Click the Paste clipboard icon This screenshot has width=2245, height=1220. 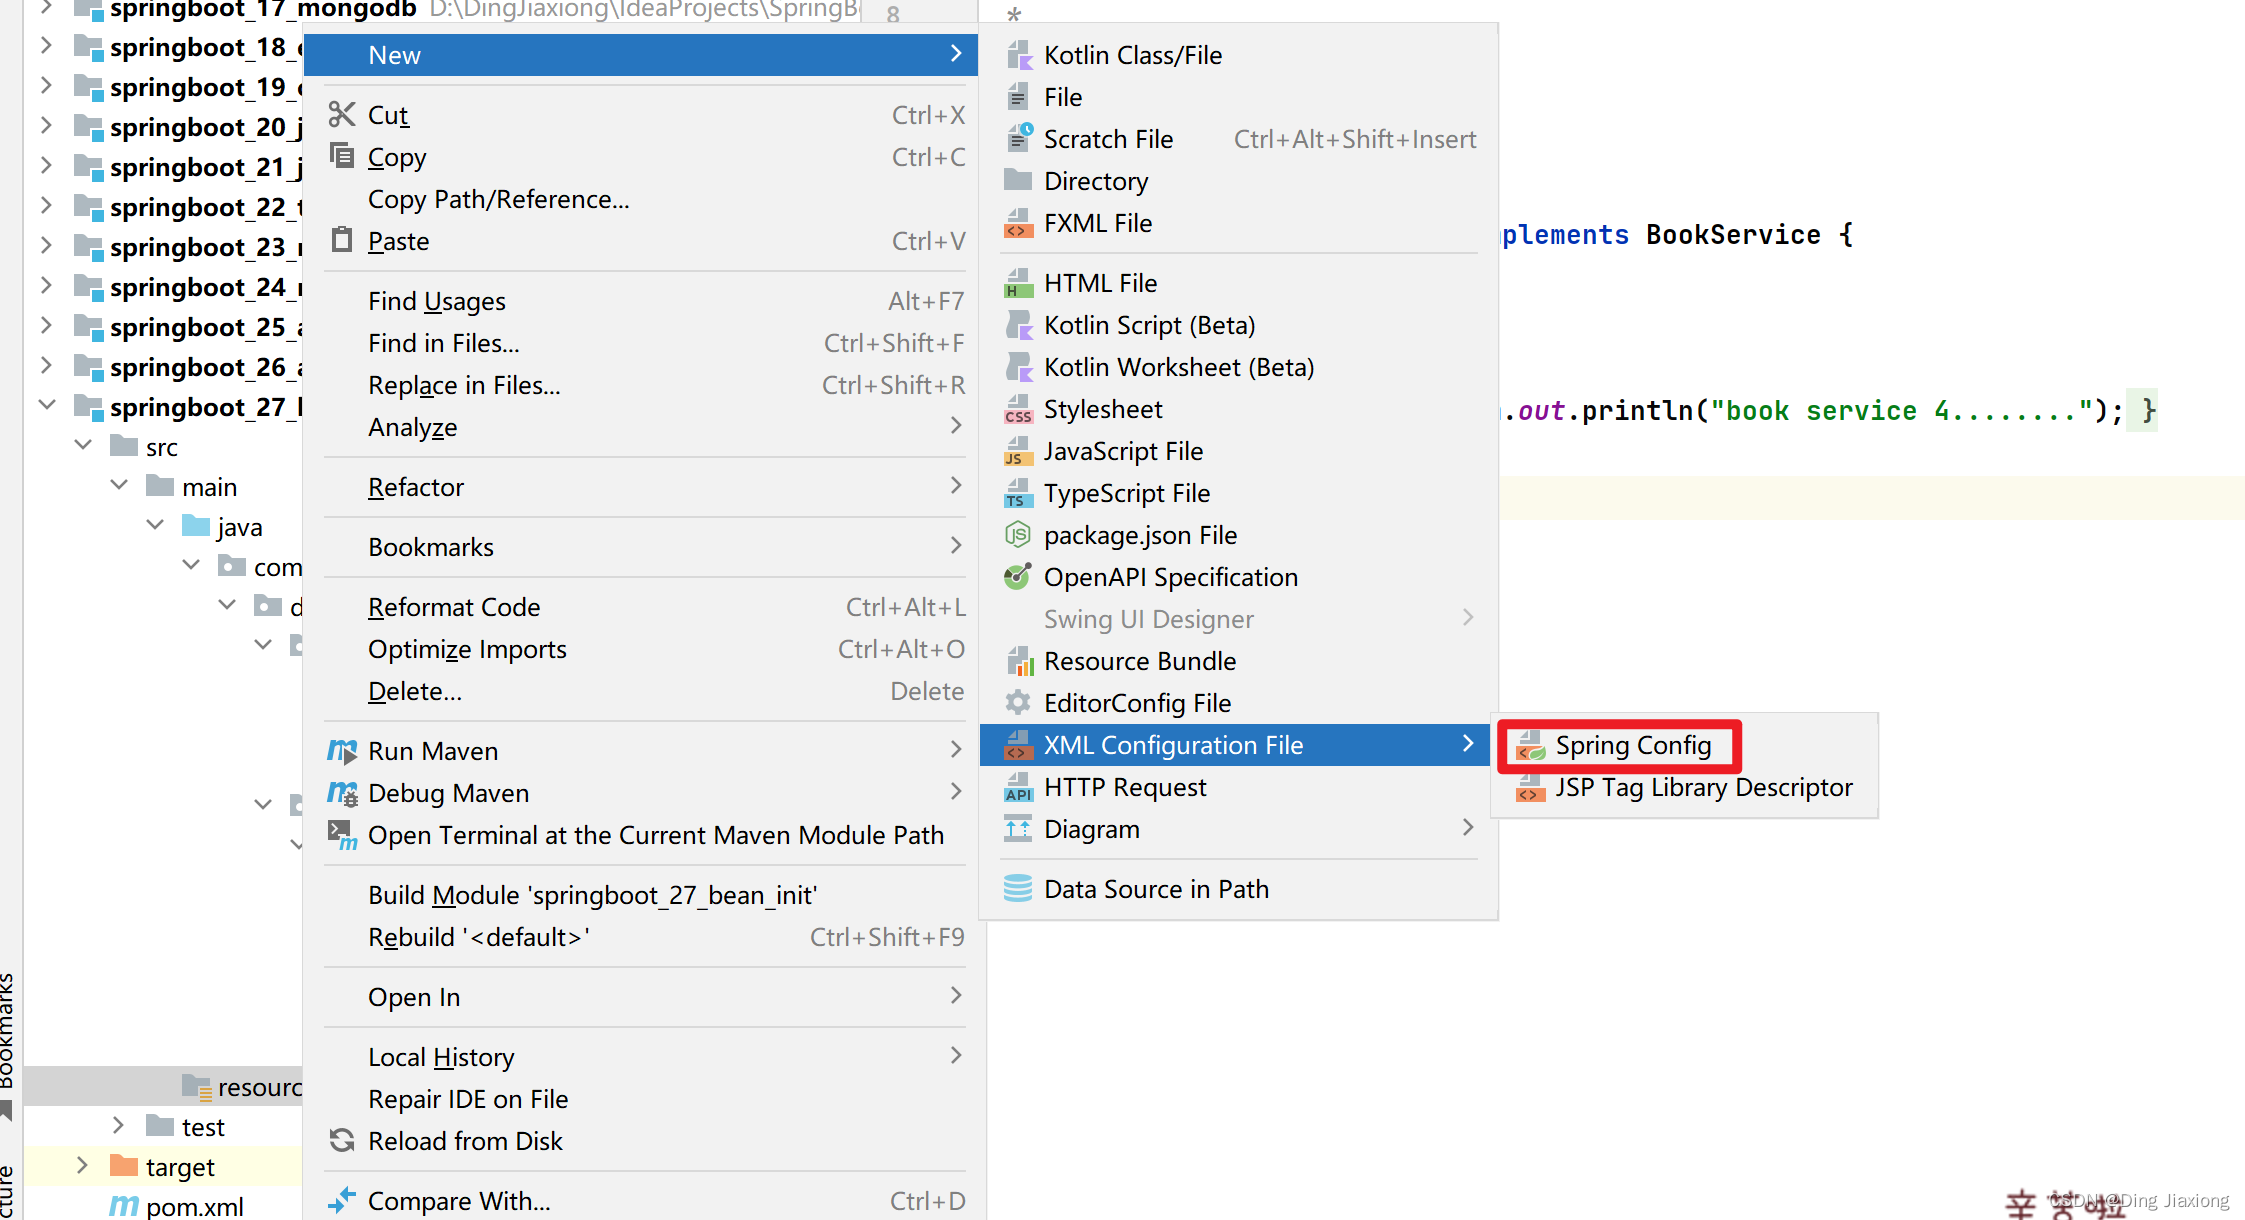click(x=342, y=240)
